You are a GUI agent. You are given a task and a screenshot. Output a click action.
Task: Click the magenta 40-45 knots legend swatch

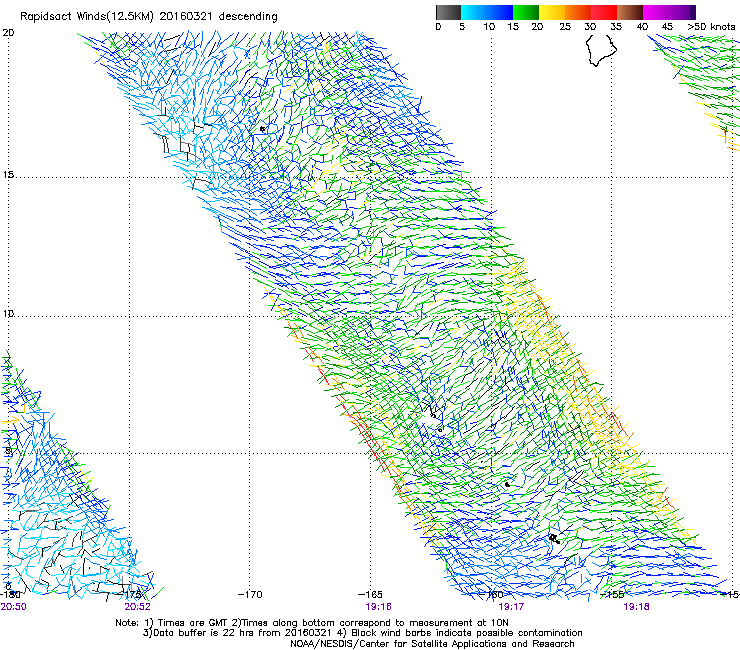[656, 12]
